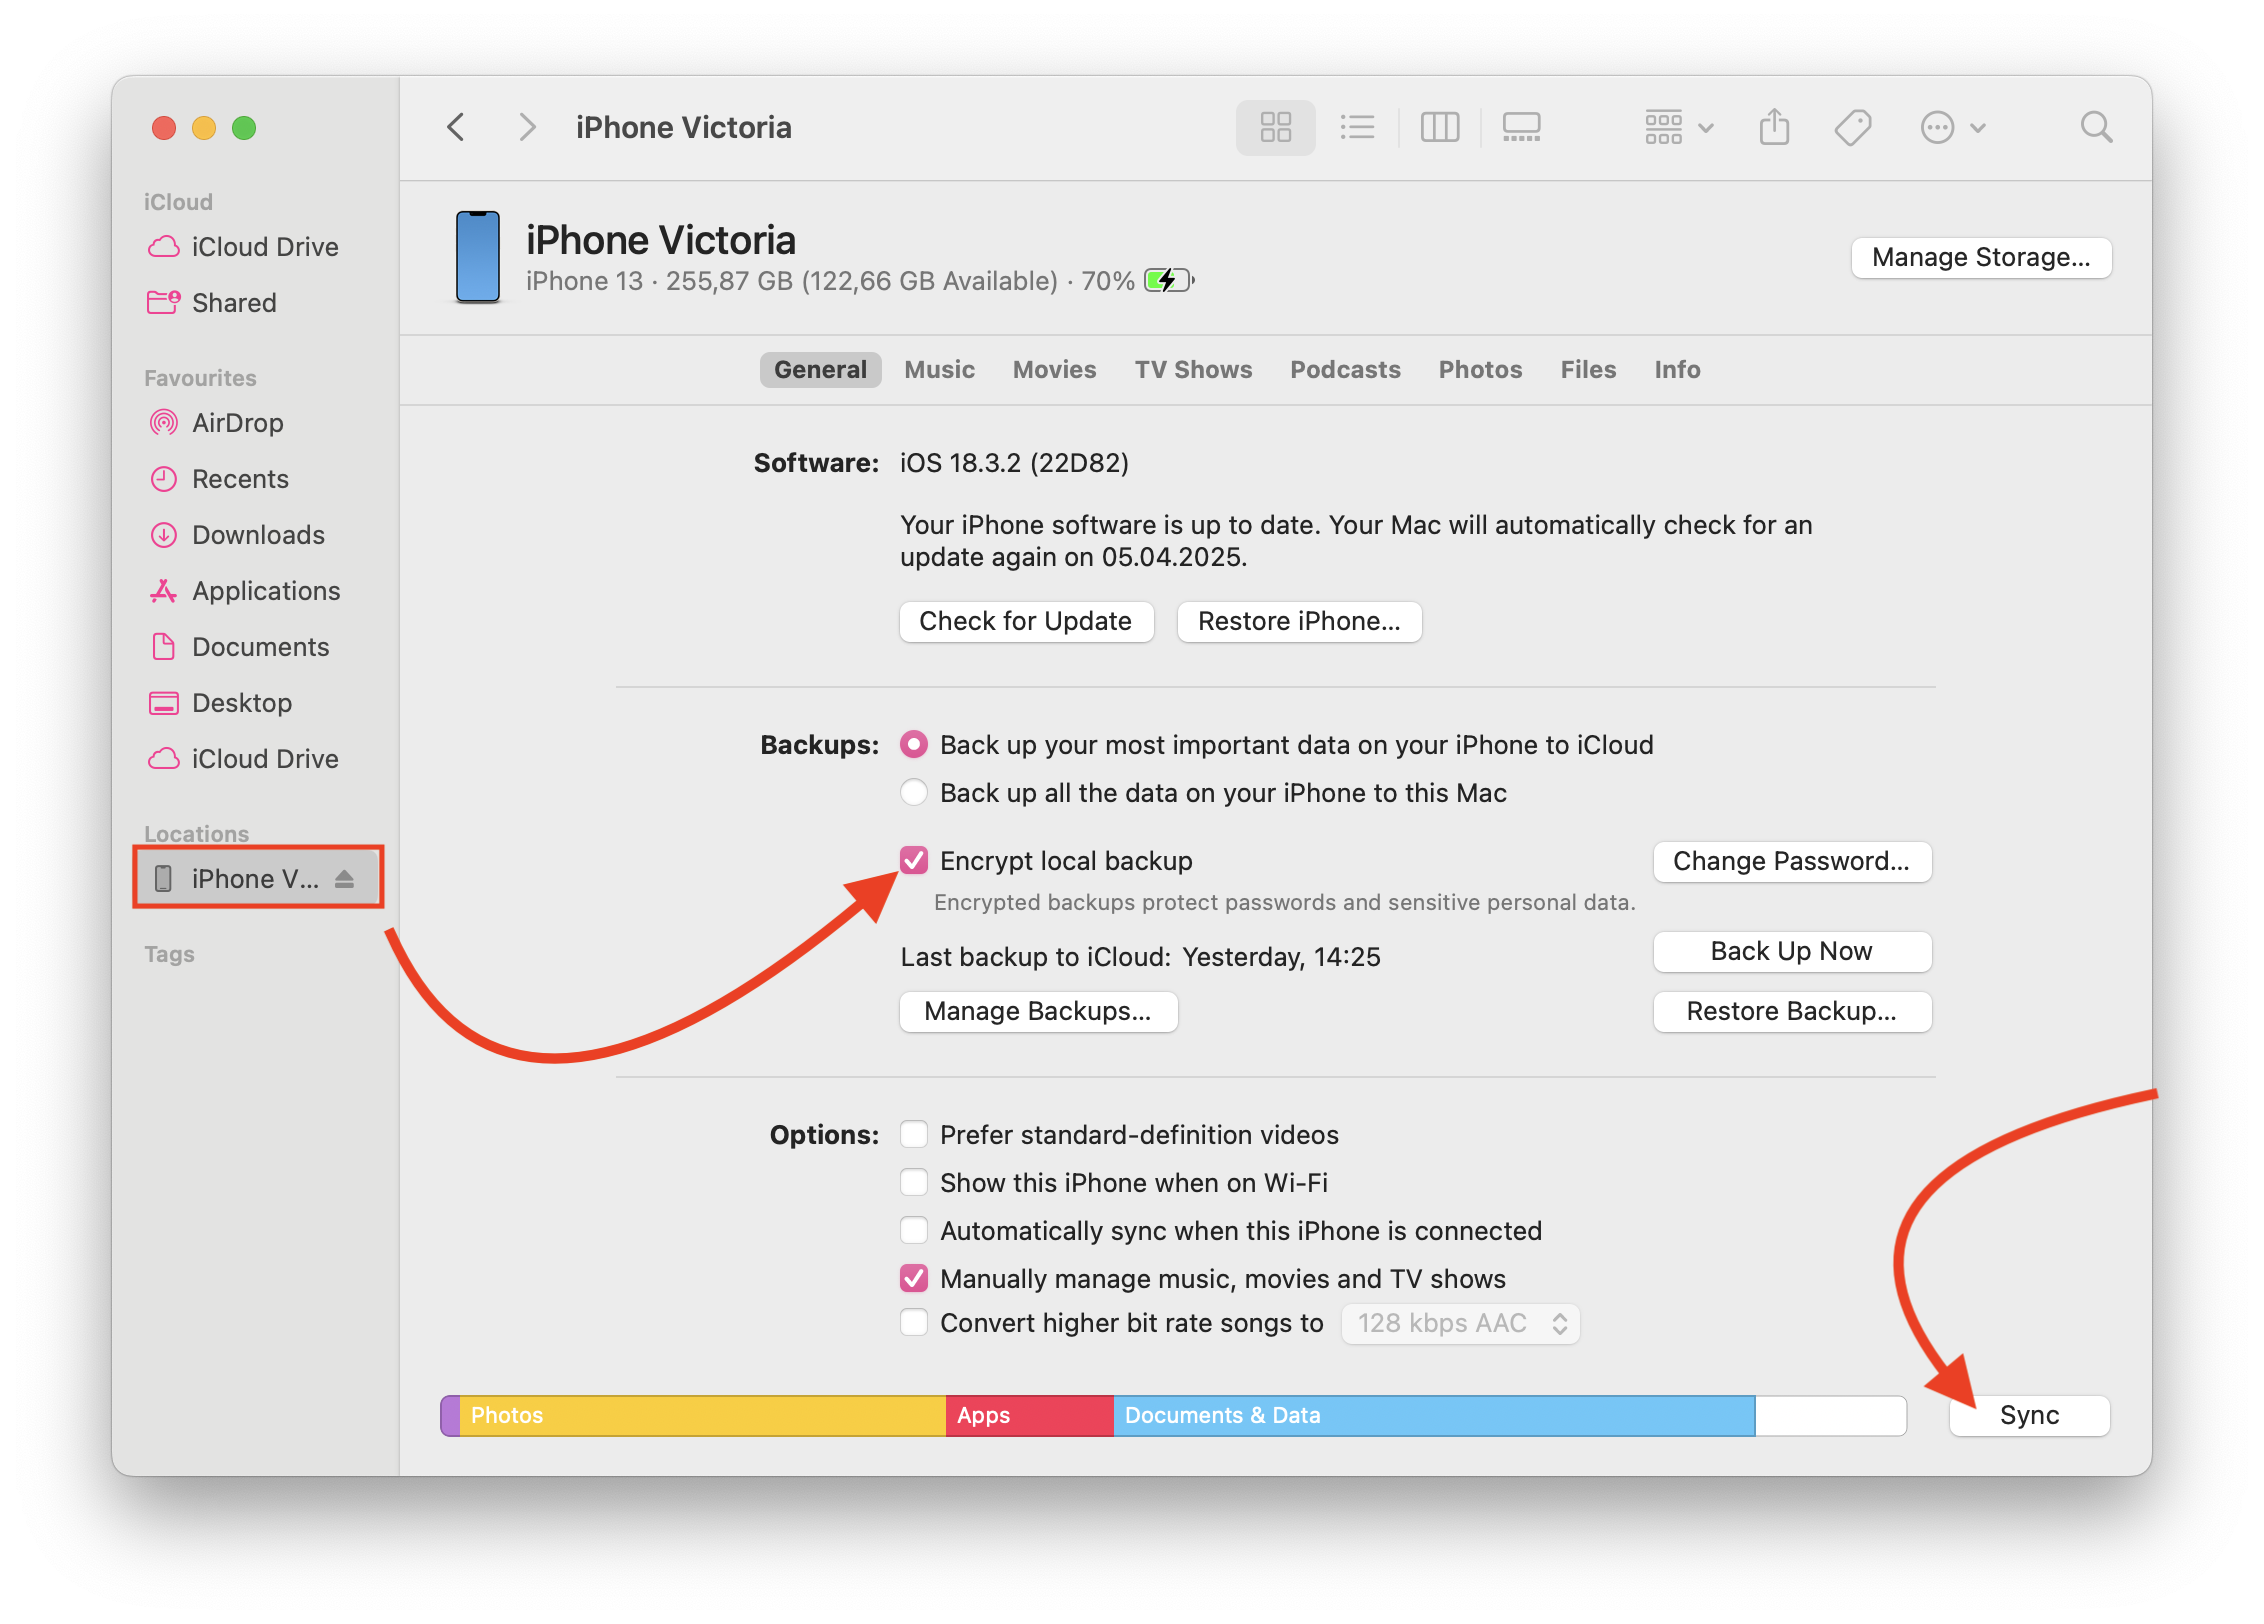This screenshot has width=2264, height=1624.
Task: Enable Show this iPhone when on Wi-Fi
Action: (913, 1182)
